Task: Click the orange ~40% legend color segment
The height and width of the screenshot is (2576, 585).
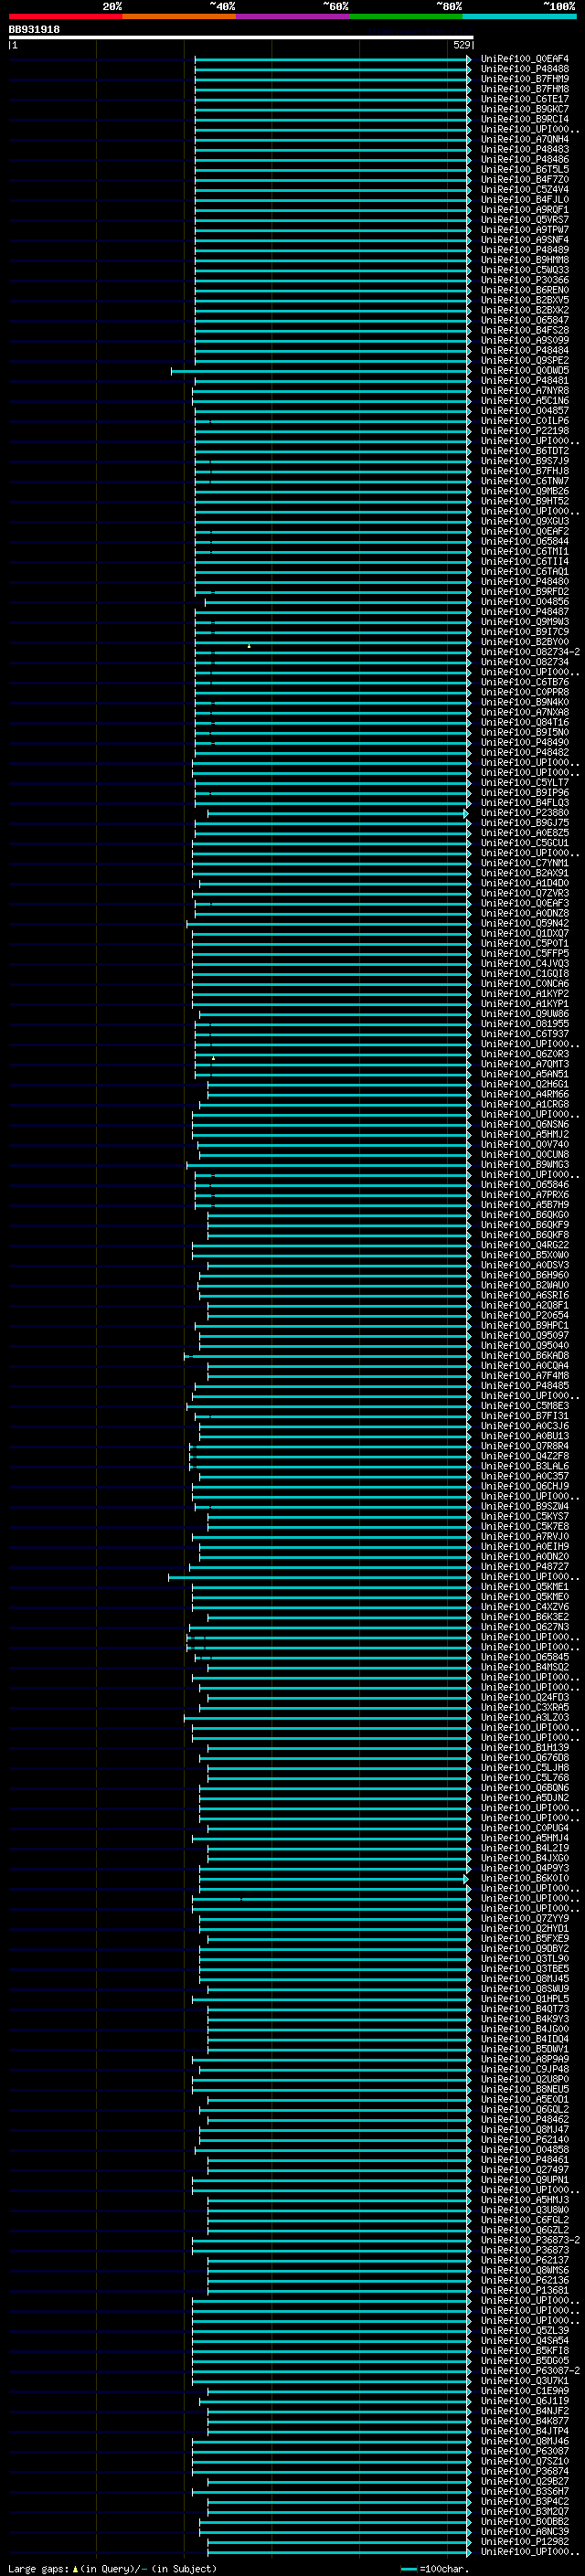Action: pyautogui.click(x=179, y=16)
